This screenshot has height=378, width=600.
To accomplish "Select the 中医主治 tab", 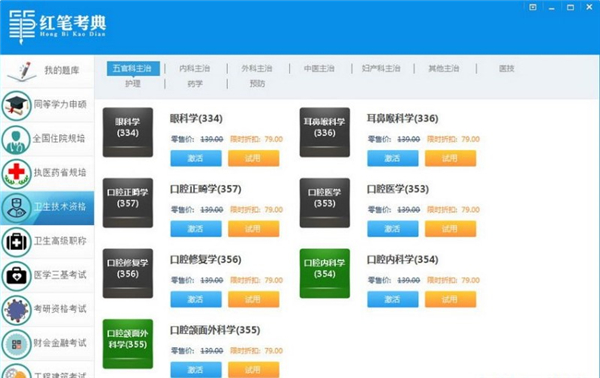I will tap(319, 68).
